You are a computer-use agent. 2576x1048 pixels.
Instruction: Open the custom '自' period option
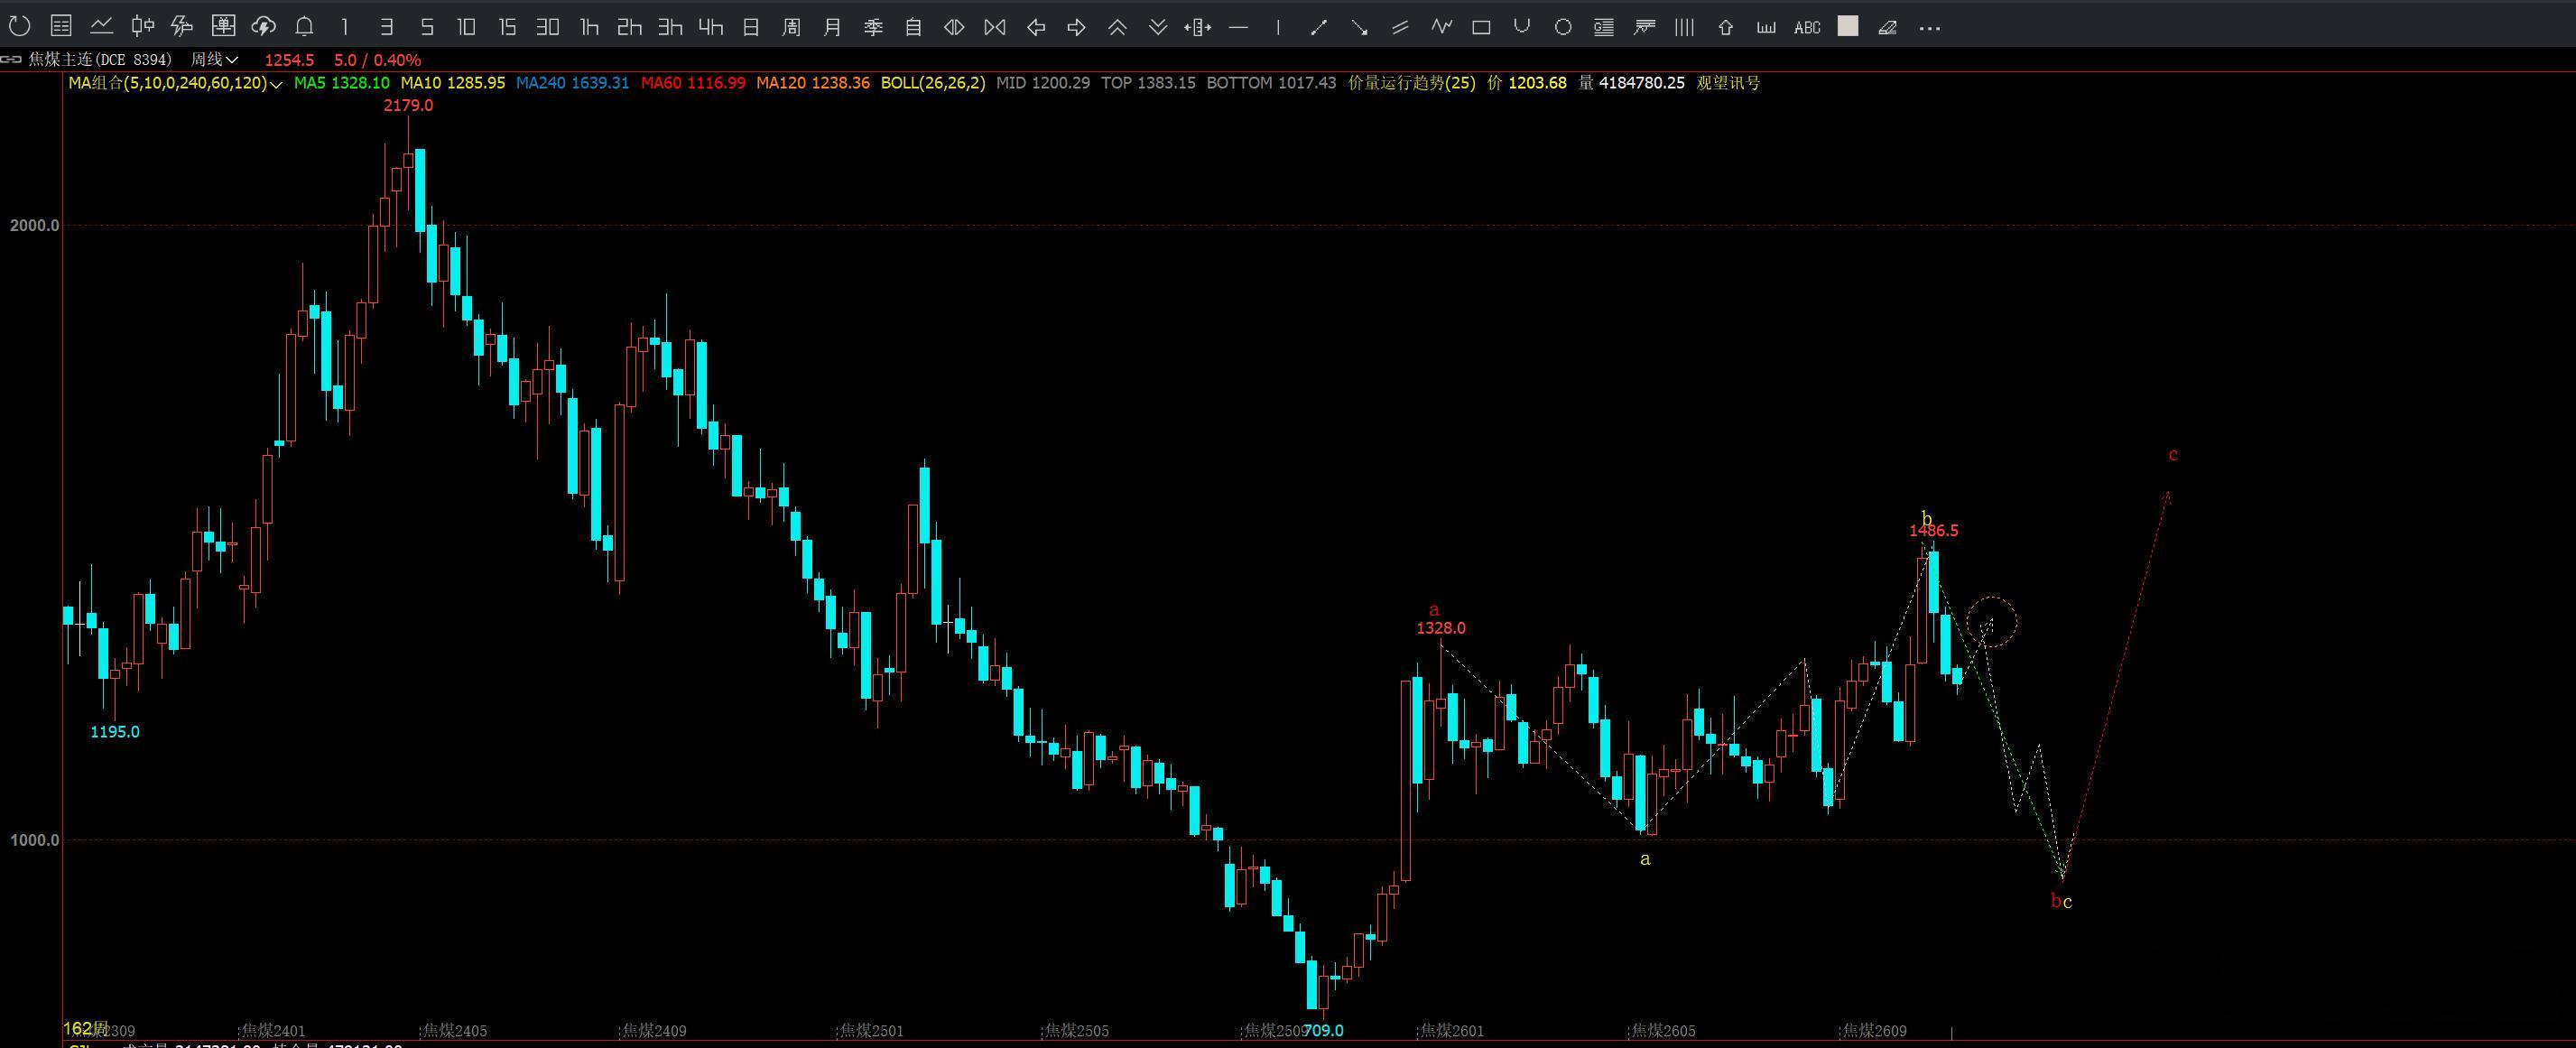pos(913,27)
